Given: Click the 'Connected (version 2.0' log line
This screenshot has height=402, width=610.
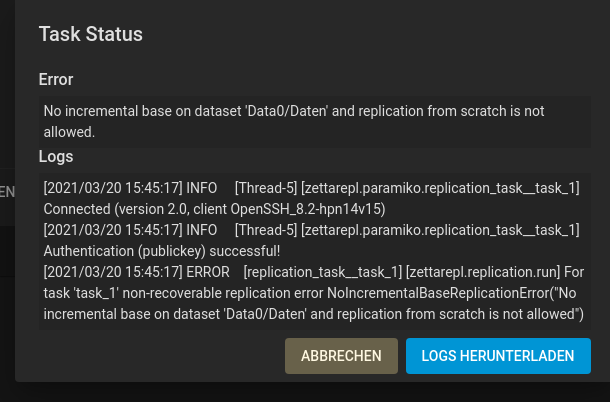Looking at the screenshot, I should tap(214, 209).
